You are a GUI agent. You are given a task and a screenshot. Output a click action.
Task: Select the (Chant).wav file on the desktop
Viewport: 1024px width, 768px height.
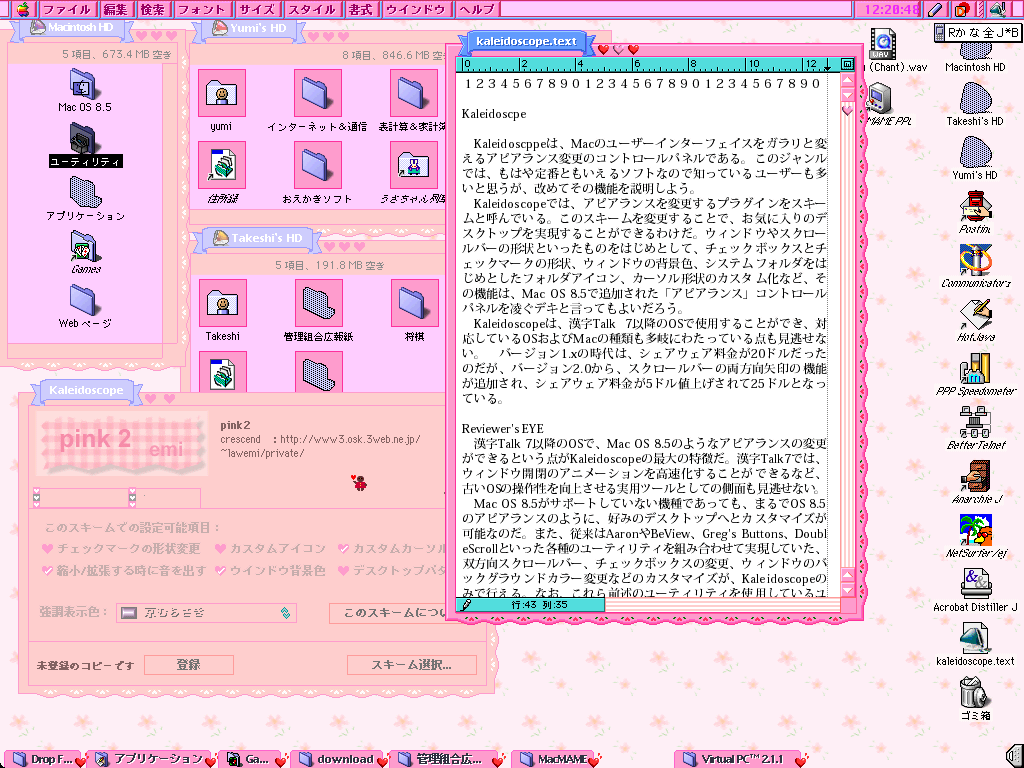[x=882, y=44]
